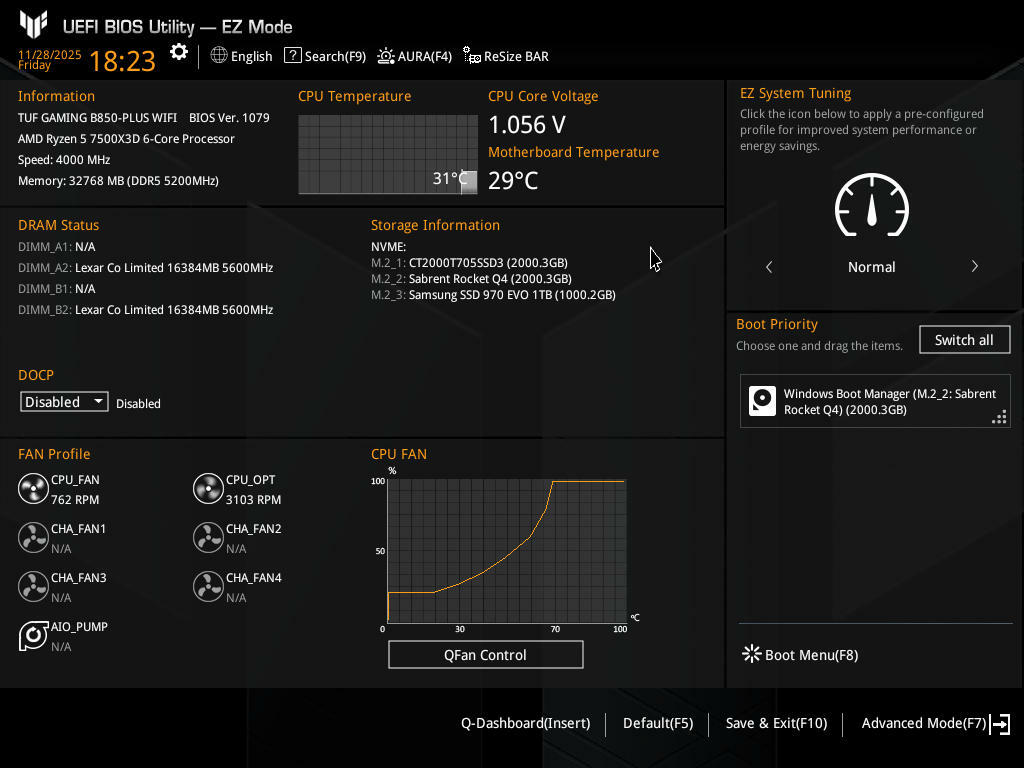This screenshot has height=768, width=1024.
Task: Open AURA (F4) lighting settings
Action: coord(414,56)
